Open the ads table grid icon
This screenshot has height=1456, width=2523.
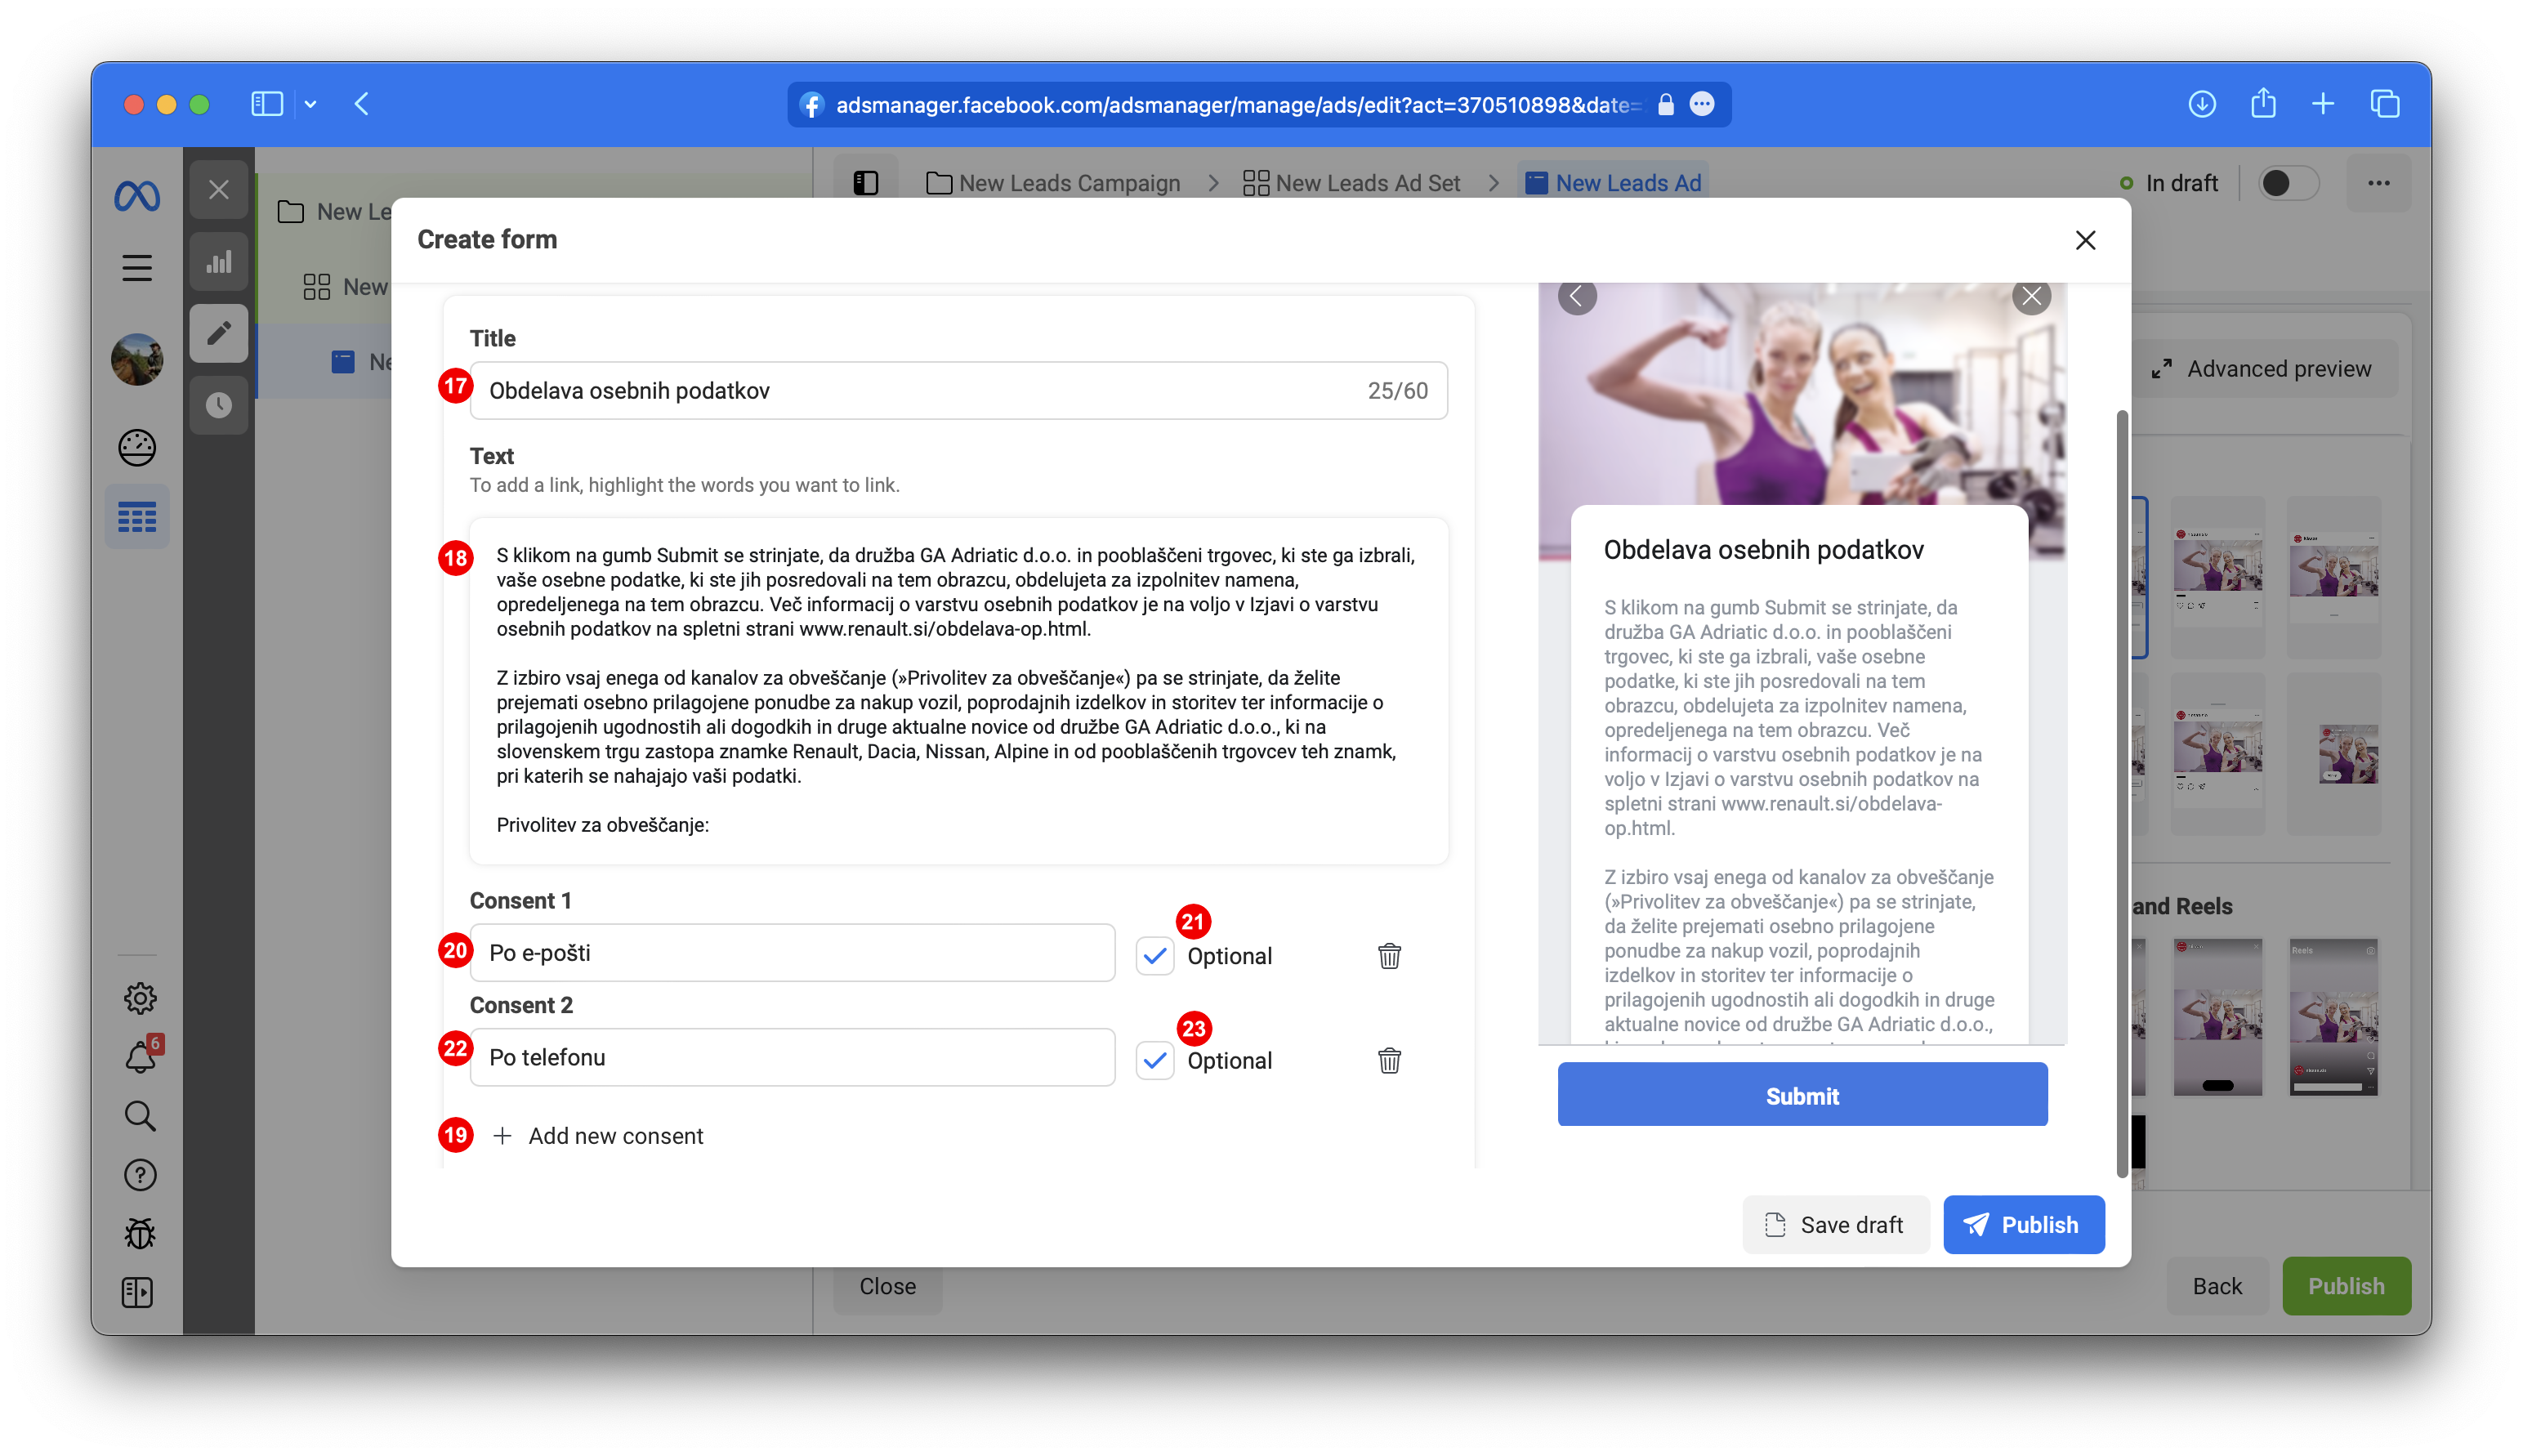pos(137,517)
